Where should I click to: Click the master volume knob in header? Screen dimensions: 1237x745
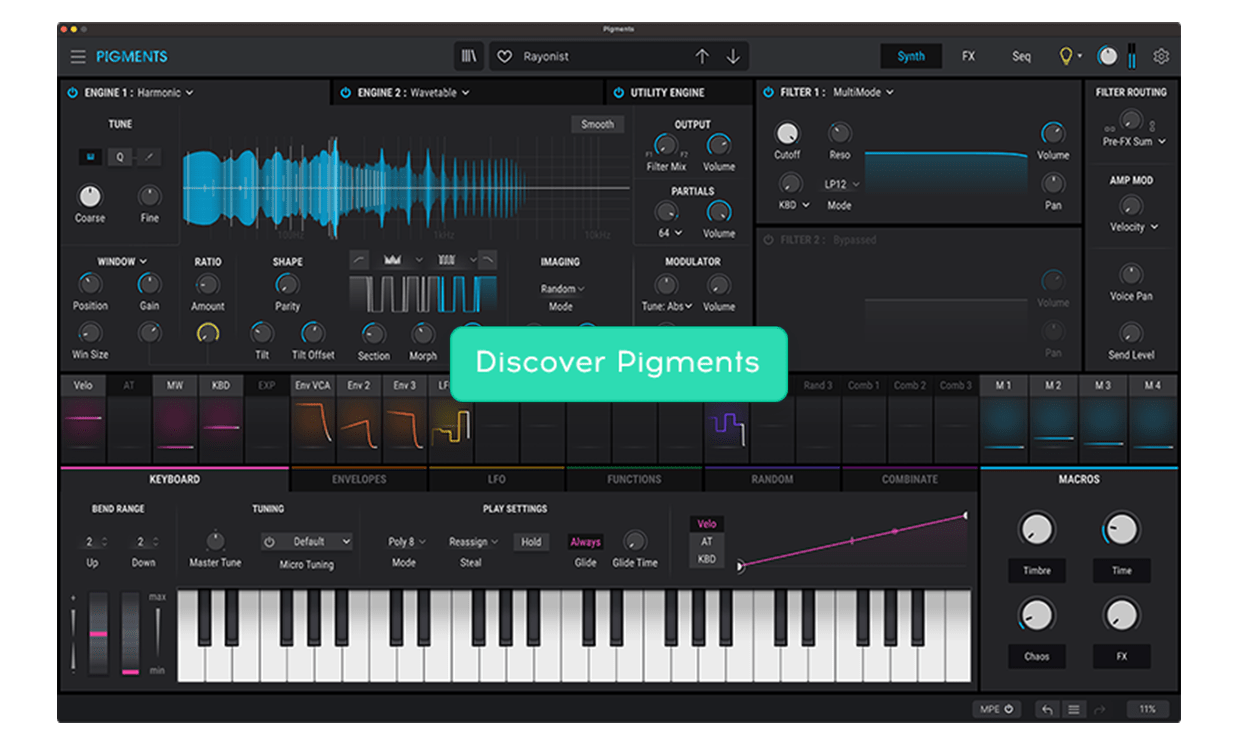tap(1108, 57)
